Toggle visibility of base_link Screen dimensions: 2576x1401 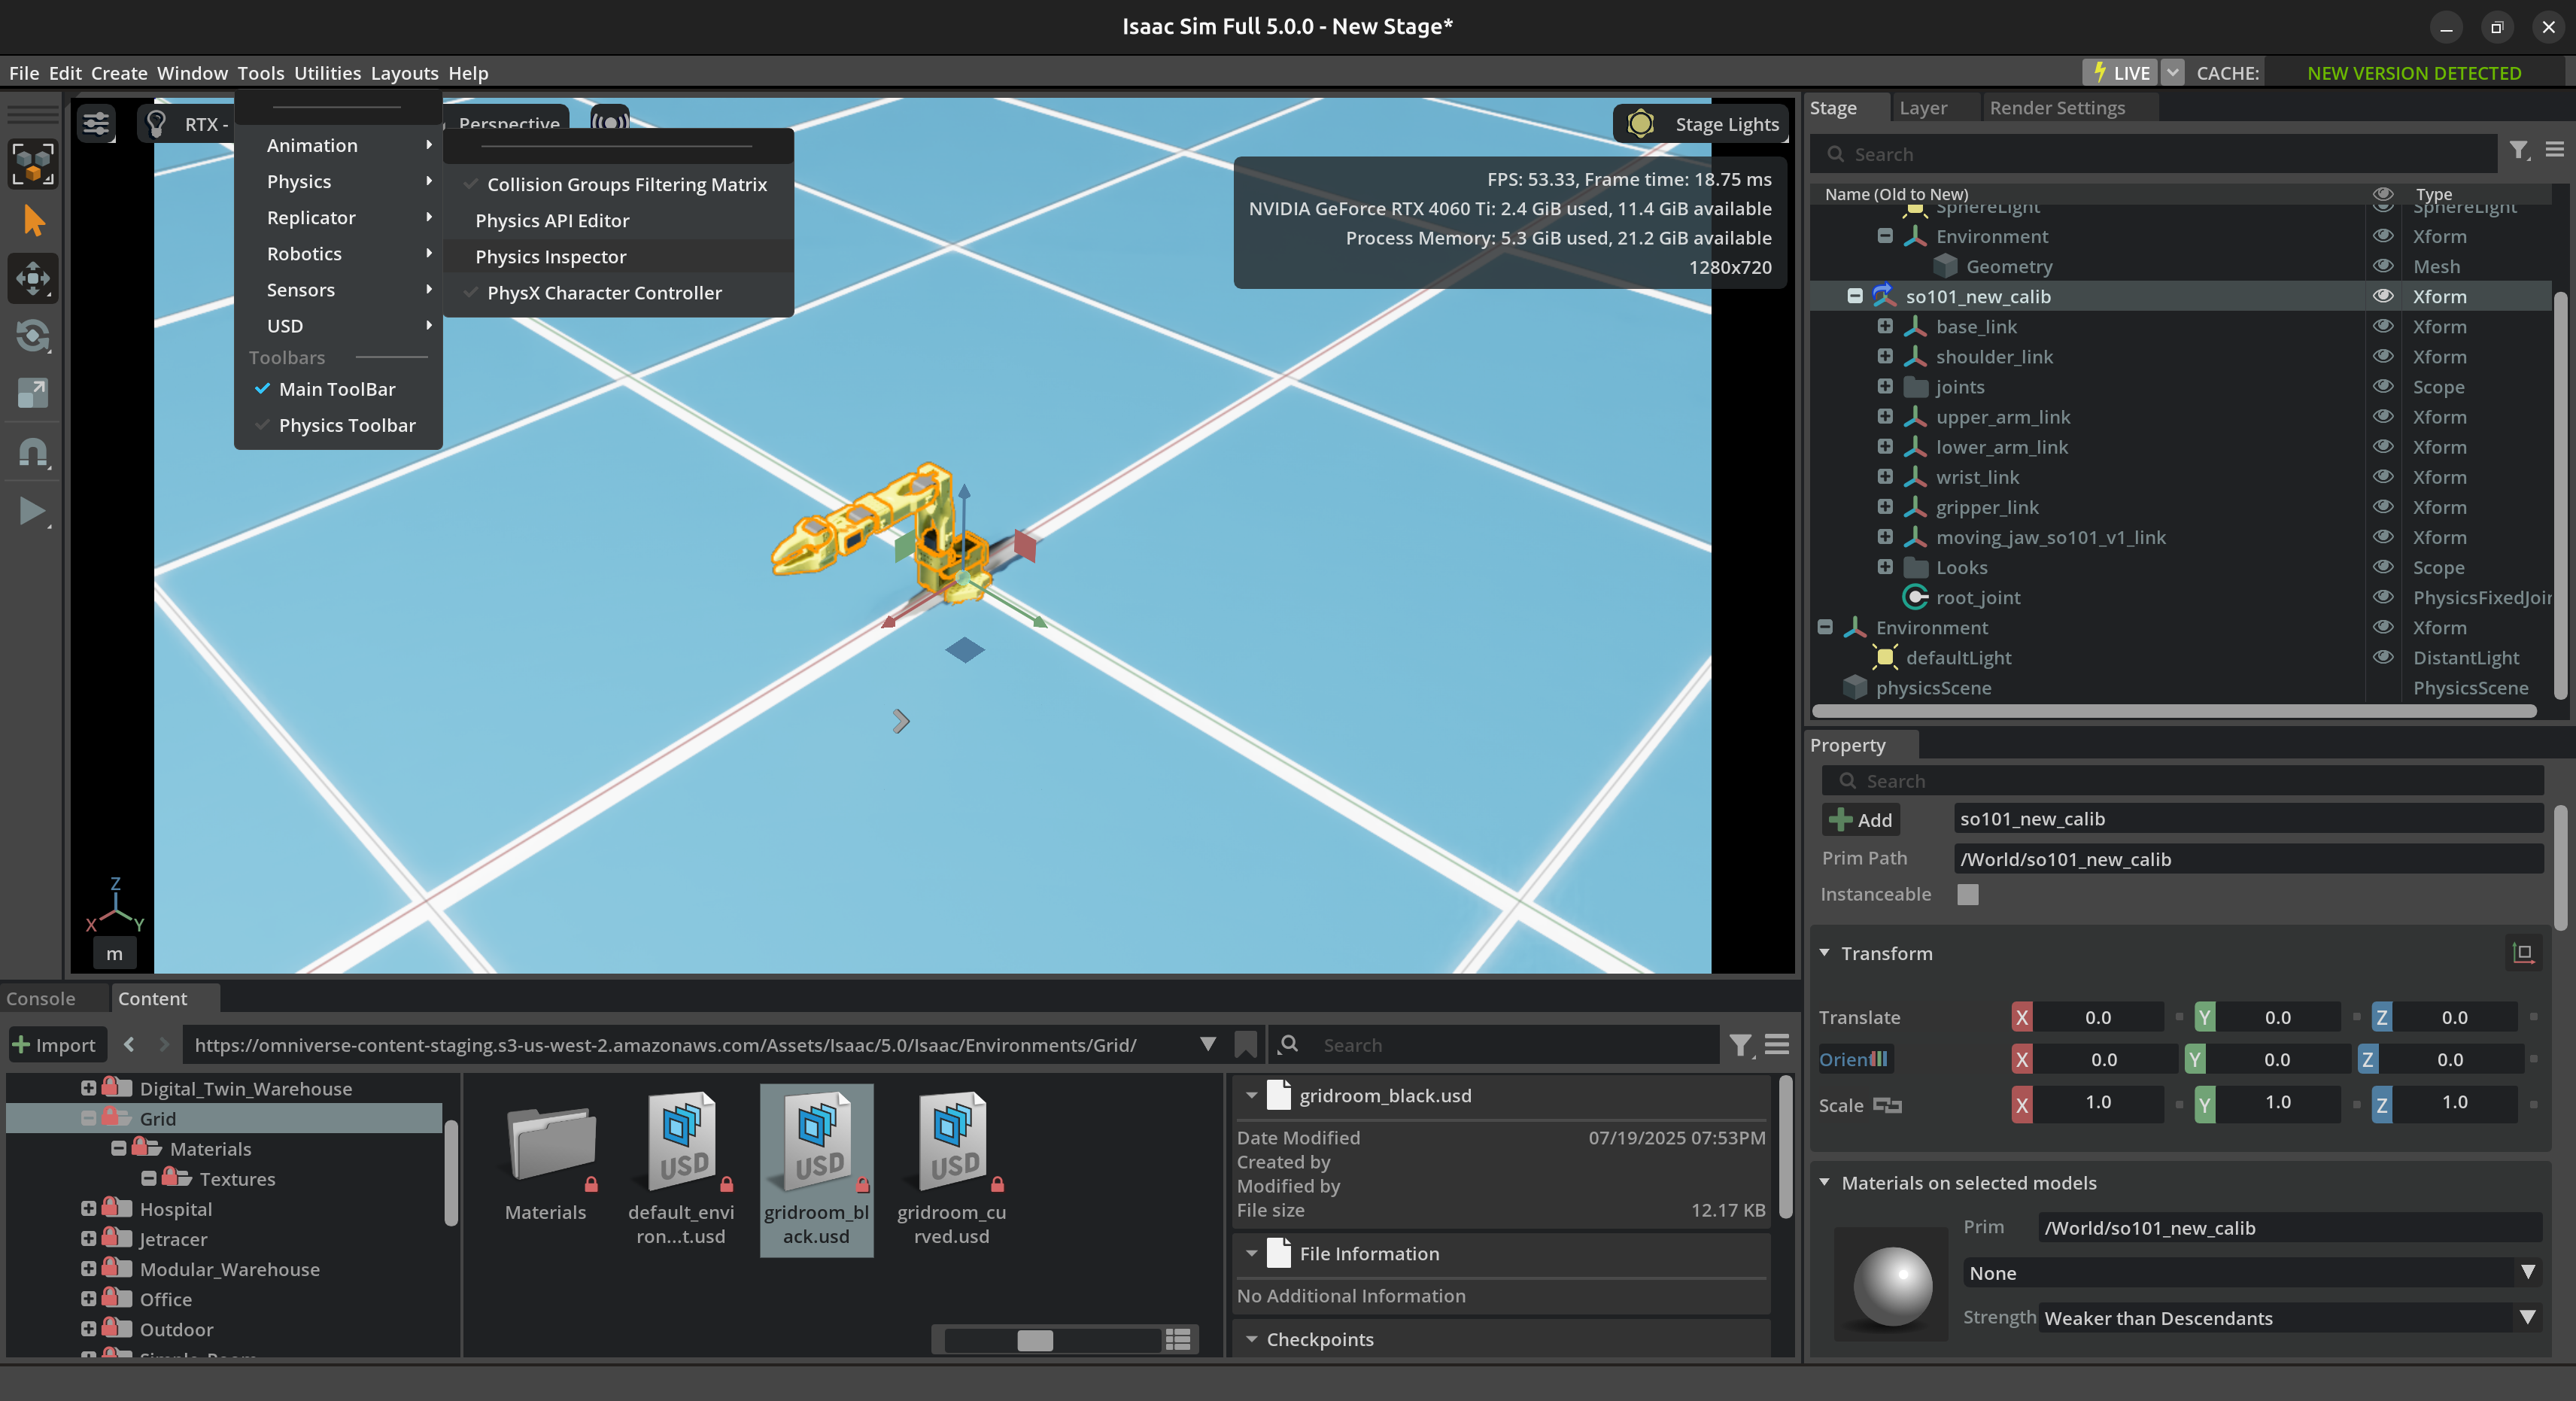(x=2384, y=326)
